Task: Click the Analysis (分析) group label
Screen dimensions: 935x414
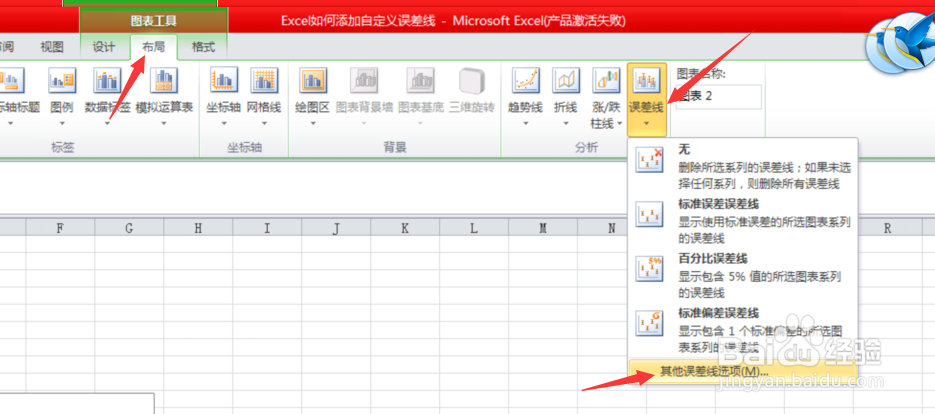Action: (x=586, y=148)
